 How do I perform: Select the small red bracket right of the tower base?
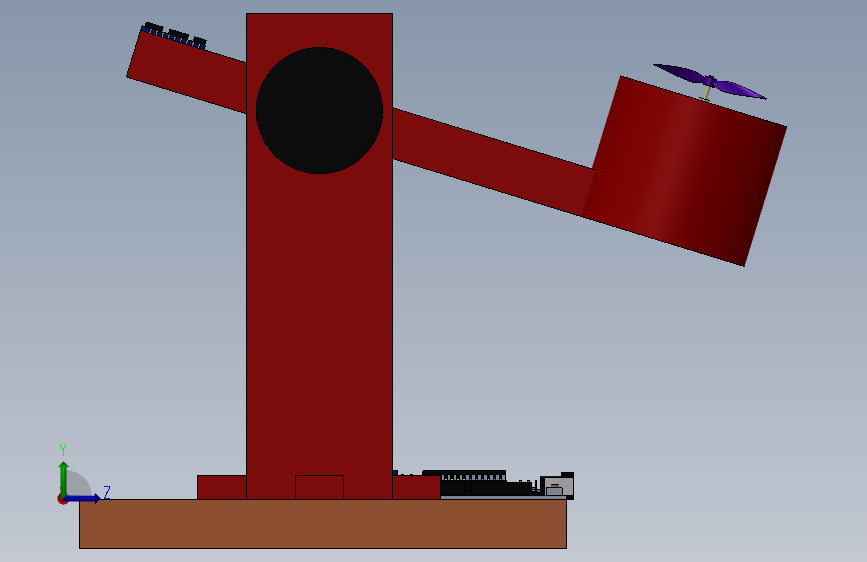click(x=416, y=487)
